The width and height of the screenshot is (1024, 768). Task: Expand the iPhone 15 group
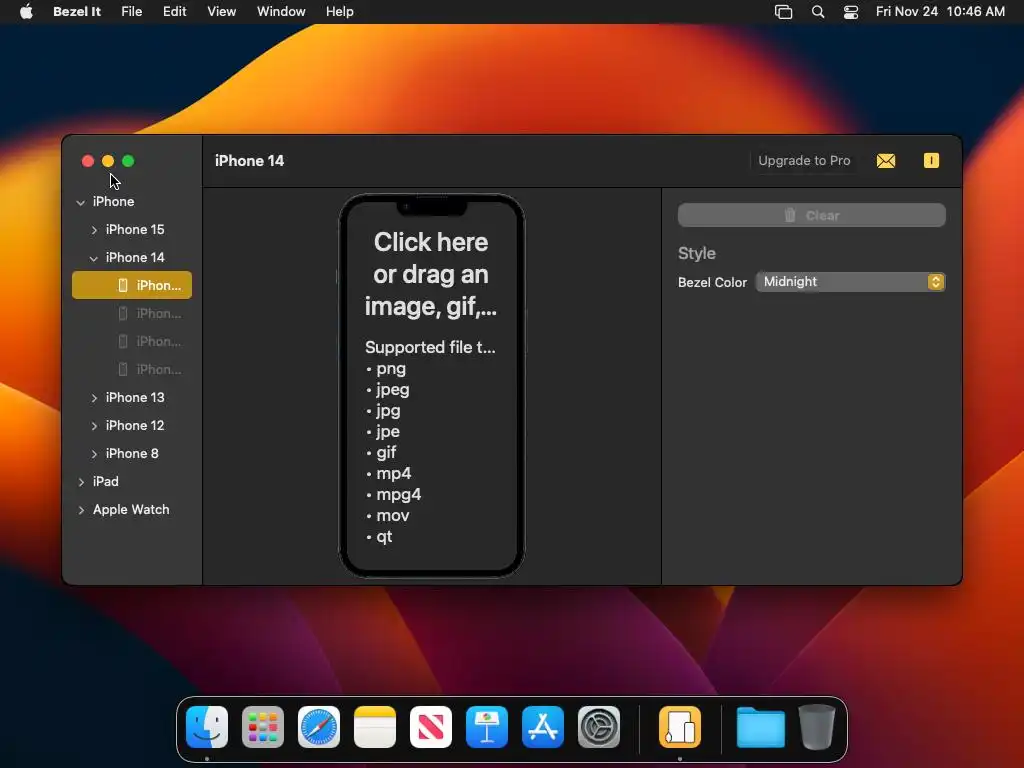[x=94, y=230]
